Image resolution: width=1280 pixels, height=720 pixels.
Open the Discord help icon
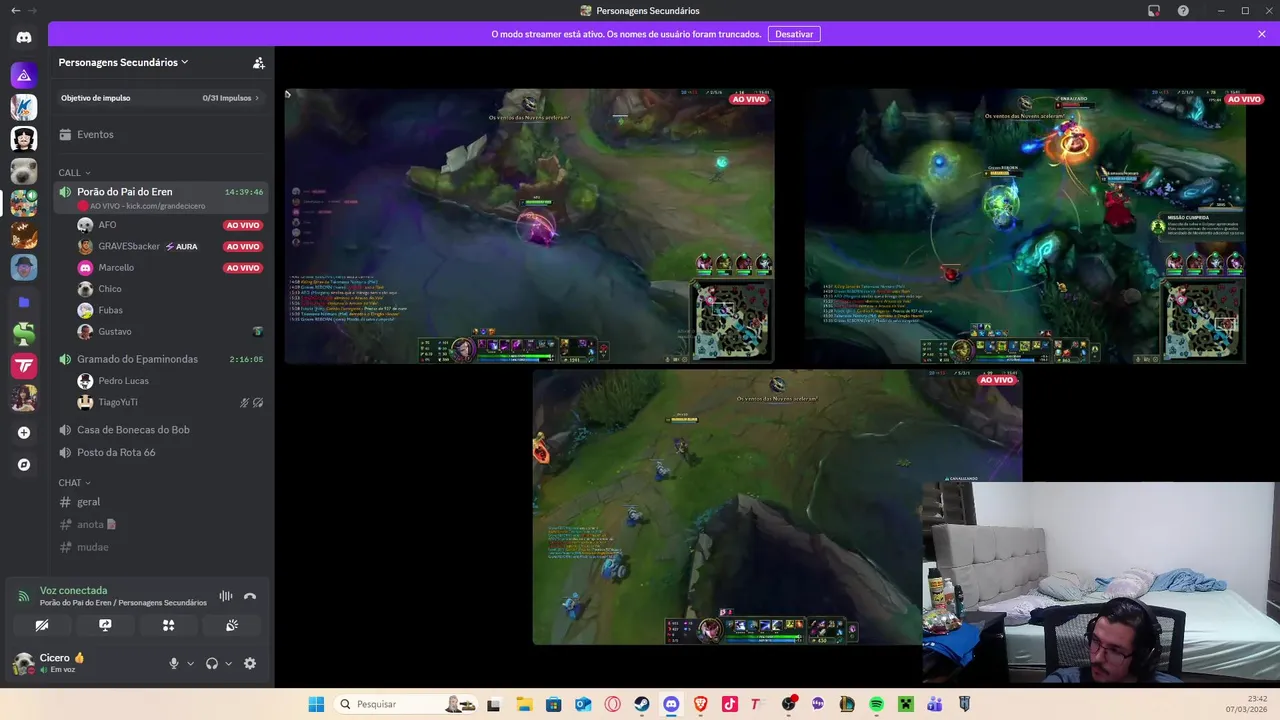[x=1183, y=11]
